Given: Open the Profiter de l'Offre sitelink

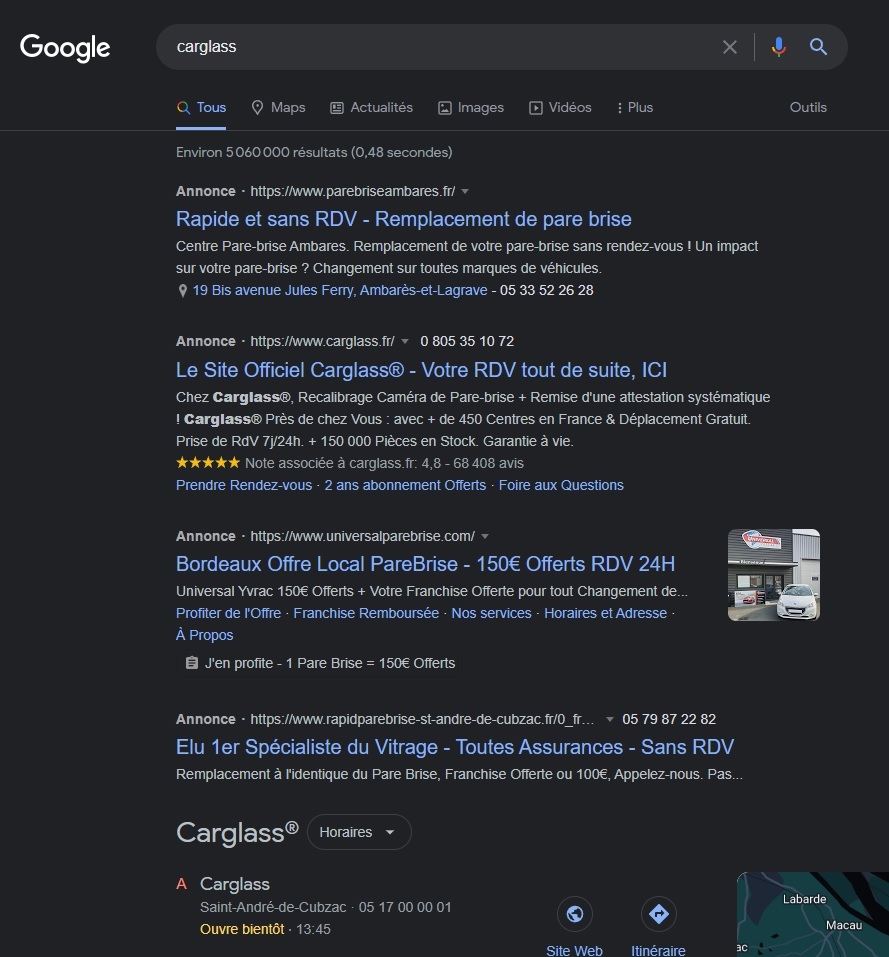Looking at the screenshot, I should click(x=228, y=613).
